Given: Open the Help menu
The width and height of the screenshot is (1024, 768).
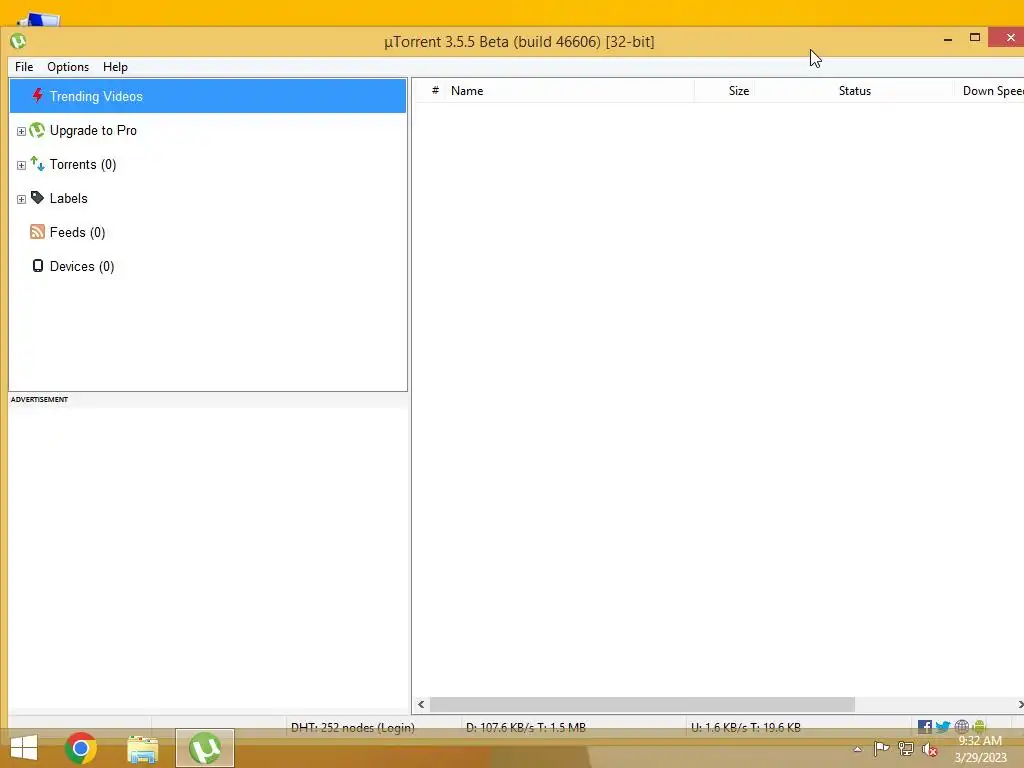Looking at the screenshot, I should (x=115, y=67).
